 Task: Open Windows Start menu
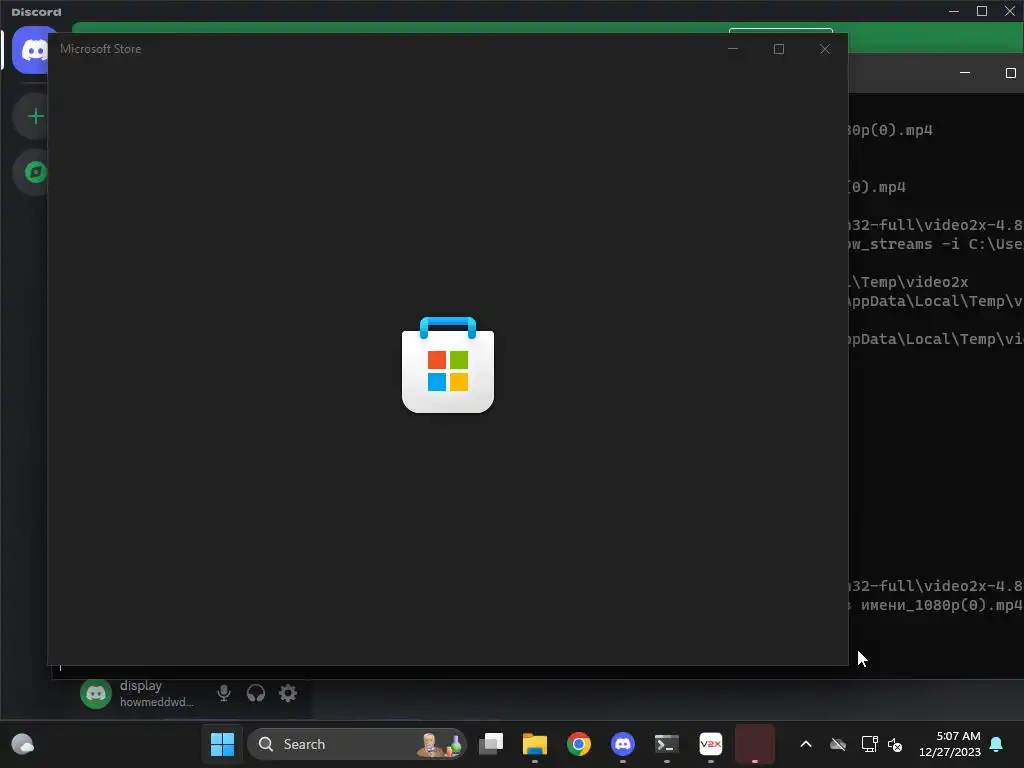[x=222, y=744]
